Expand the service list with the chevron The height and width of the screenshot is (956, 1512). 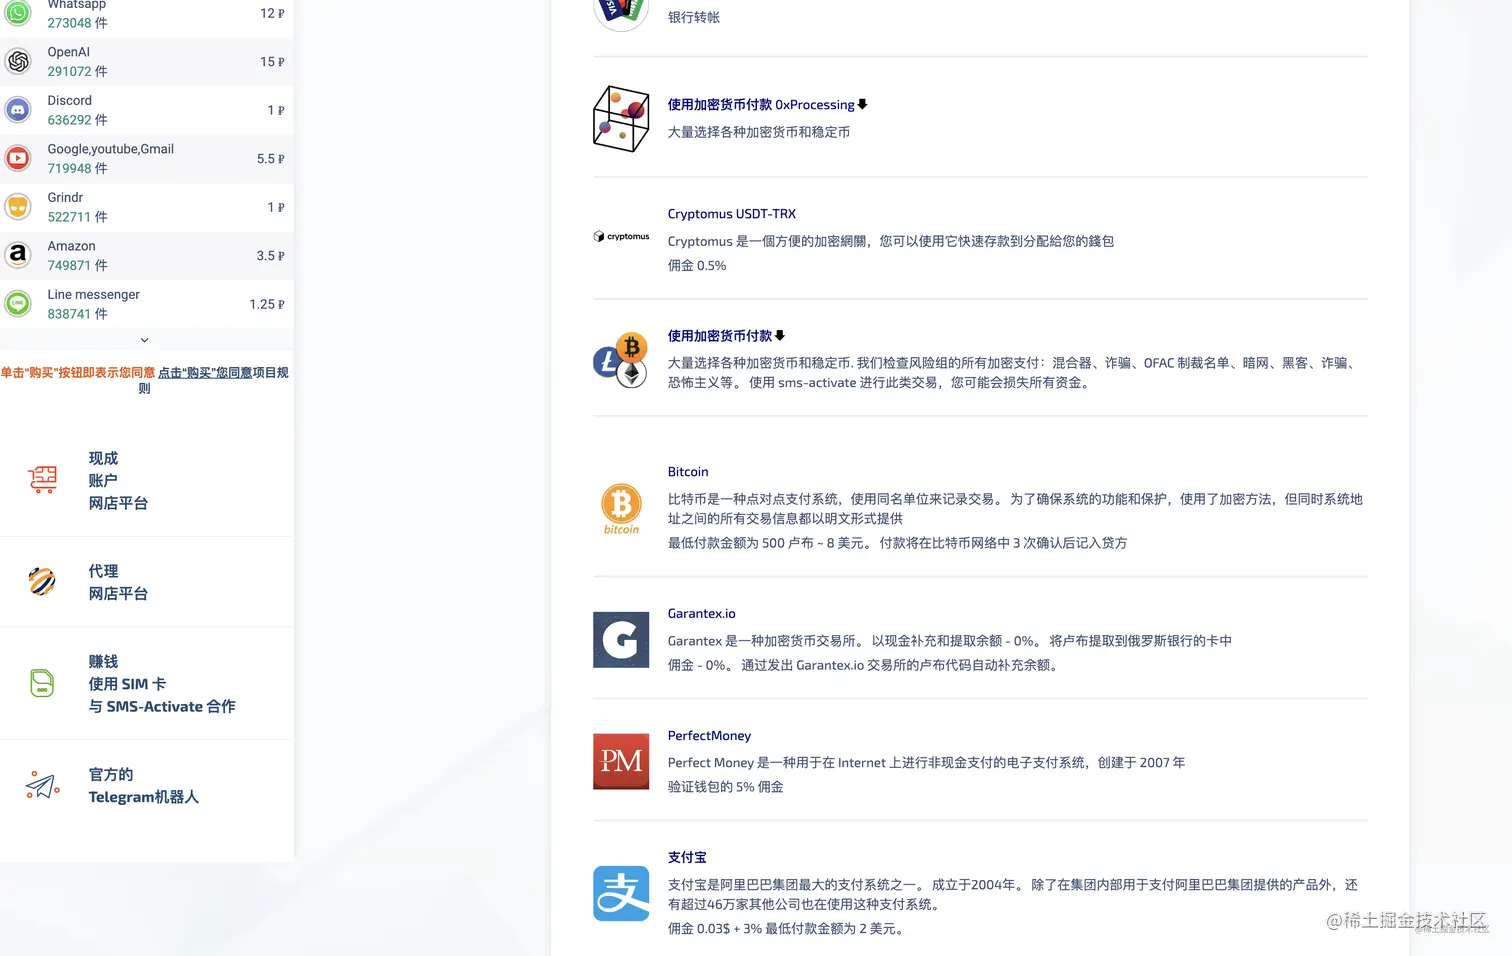coord(144,340)
